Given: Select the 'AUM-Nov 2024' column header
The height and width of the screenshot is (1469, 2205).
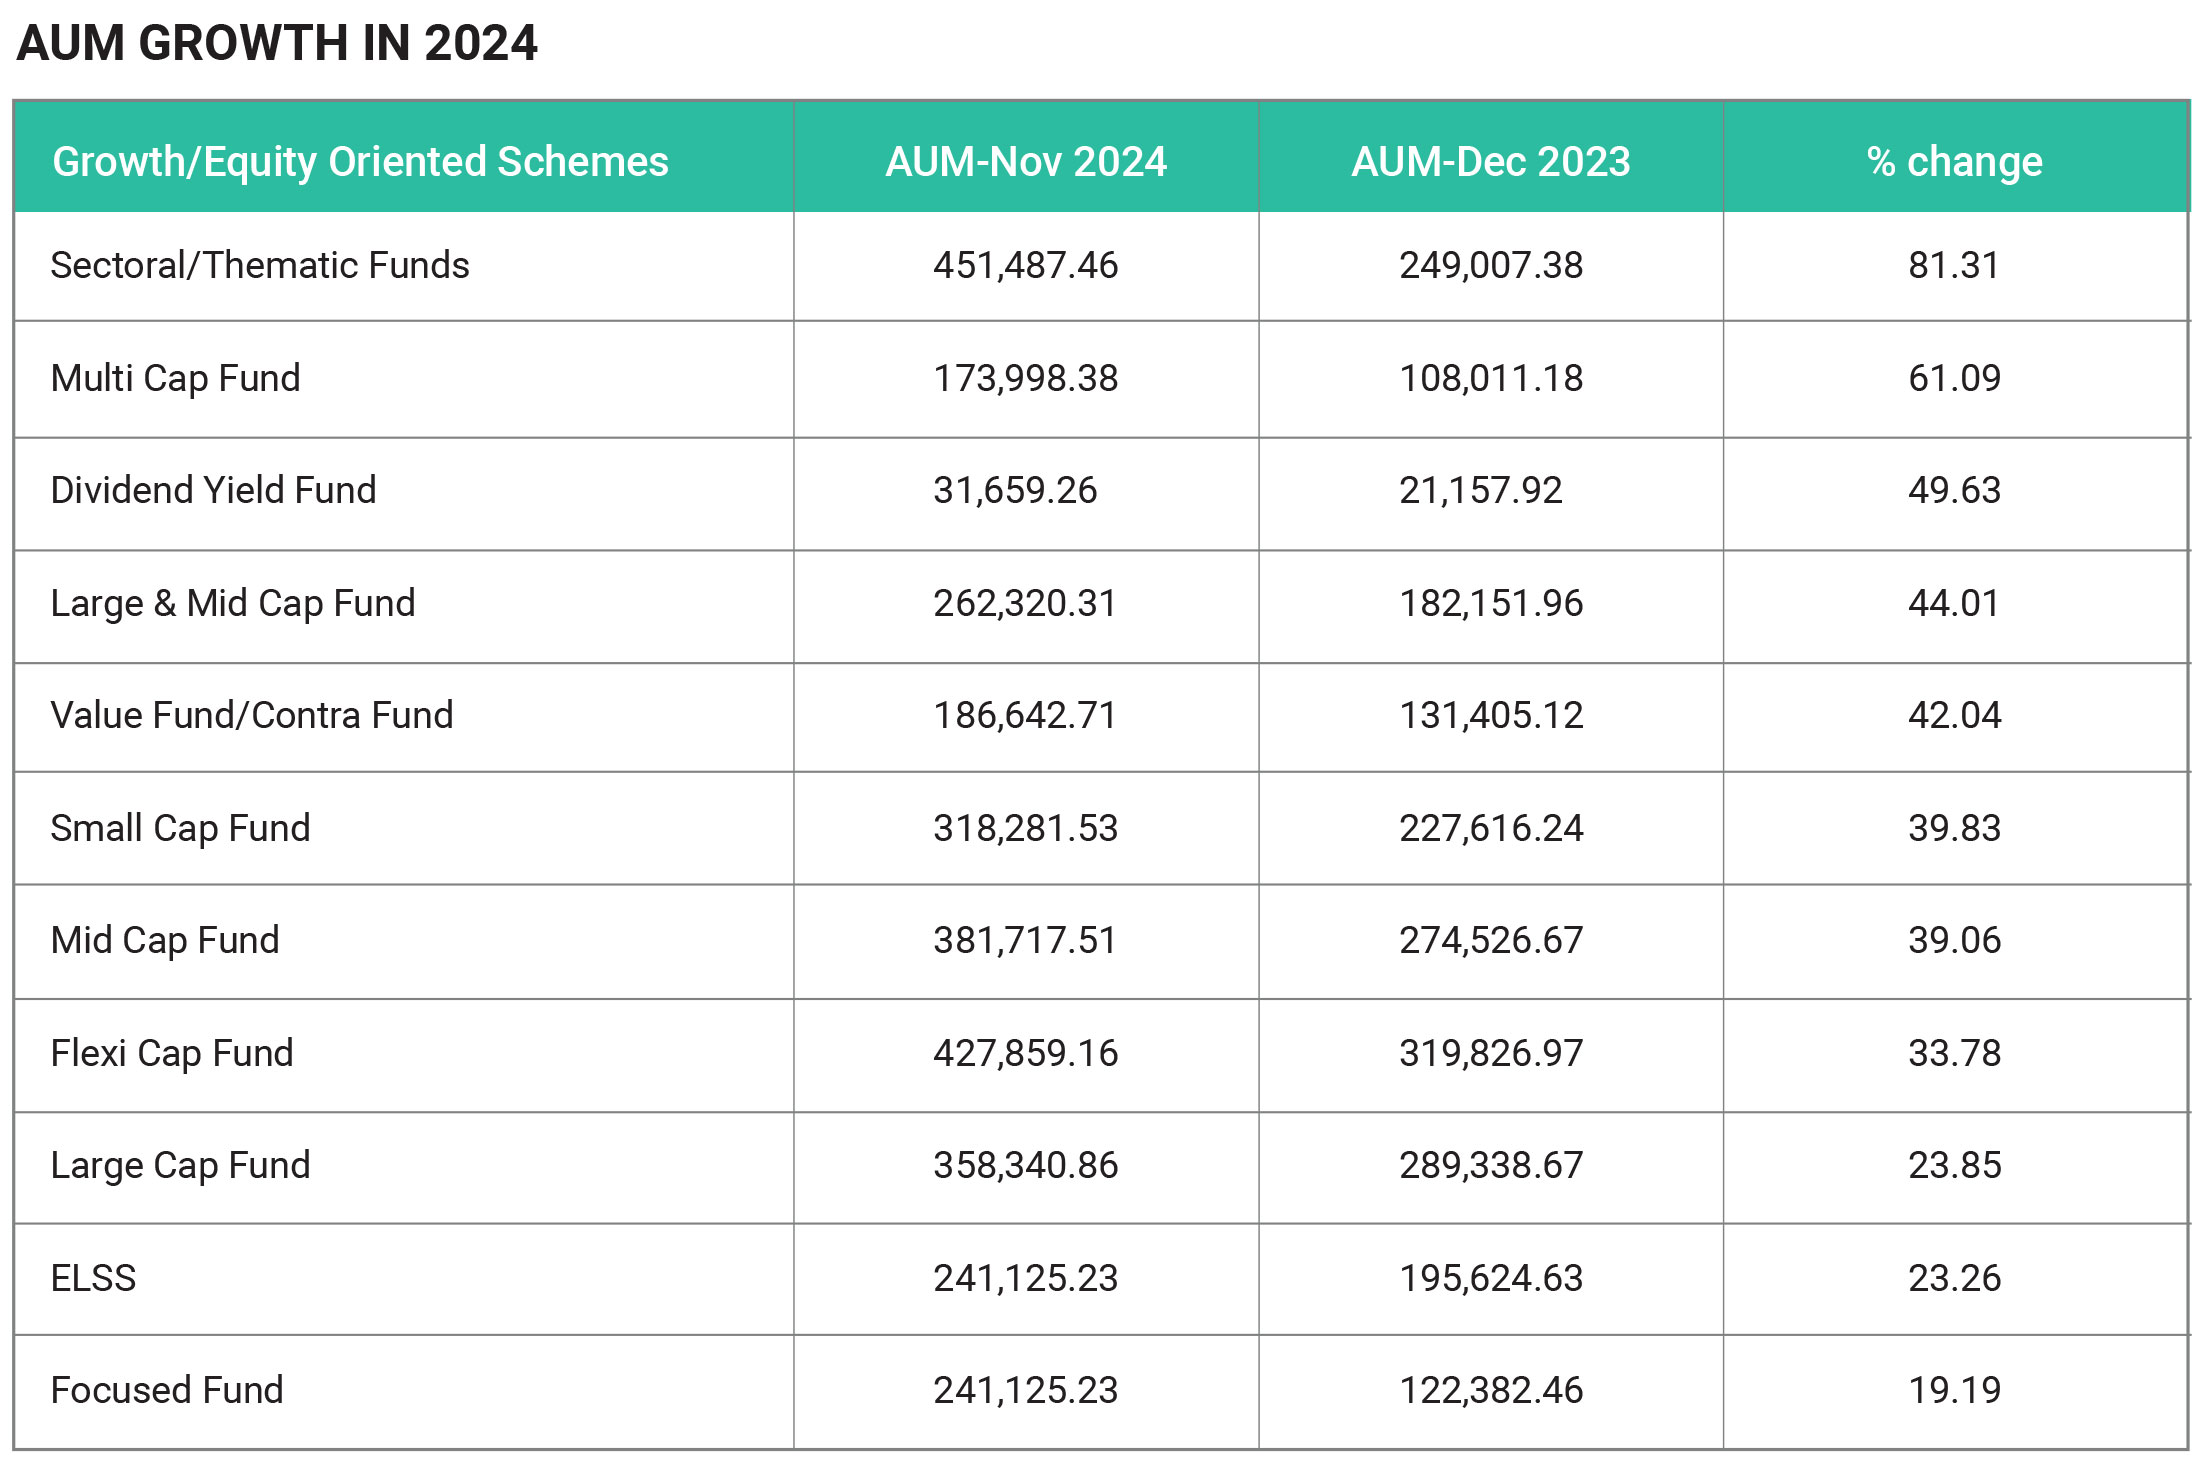Looking at the screenshot, I should [x=1026, y=162].
